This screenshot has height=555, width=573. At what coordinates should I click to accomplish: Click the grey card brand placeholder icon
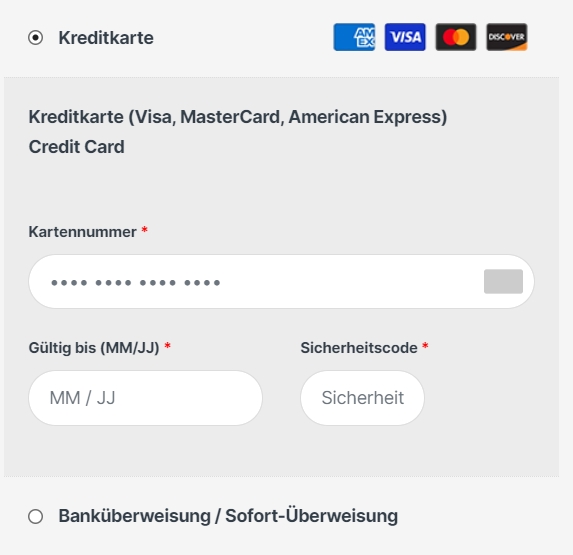click(503, 281)
